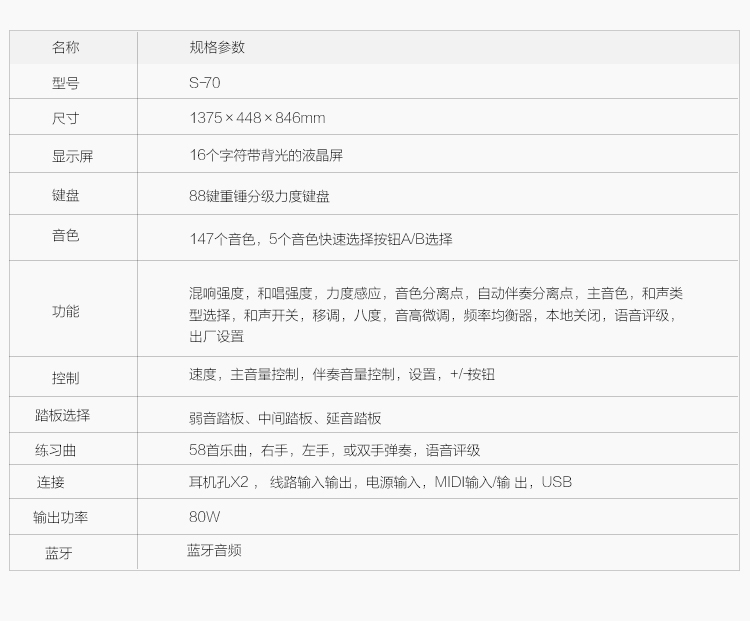This screenshot has height=621, width=750.
Task: Select the connection text starting with '耳机孔X2'
Action: point(380,482)
